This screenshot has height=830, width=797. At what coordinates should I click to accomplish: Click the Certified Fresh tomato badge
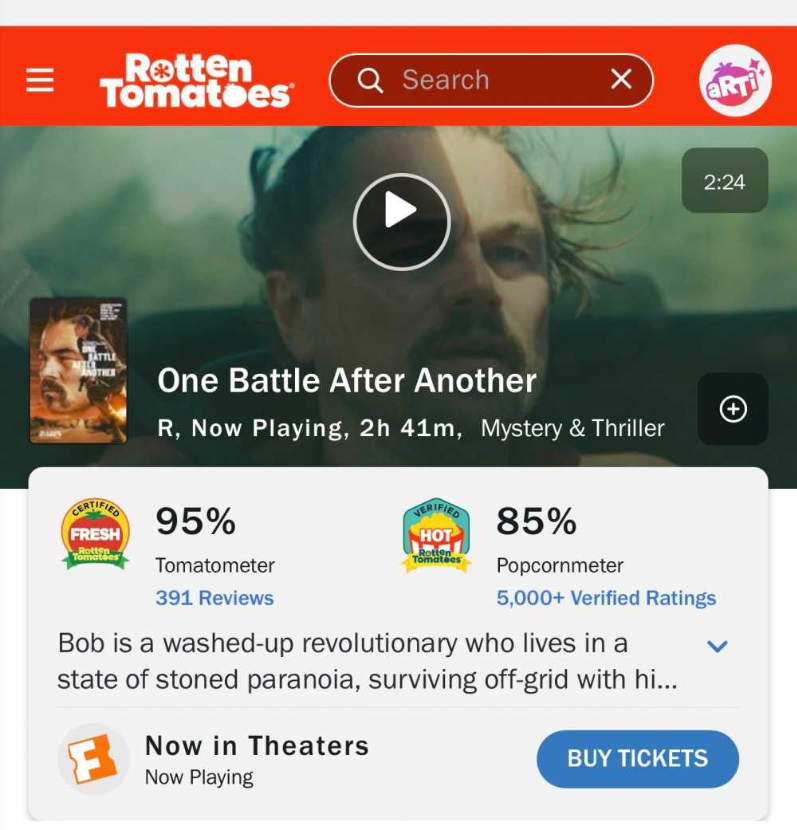pos(95,534)
